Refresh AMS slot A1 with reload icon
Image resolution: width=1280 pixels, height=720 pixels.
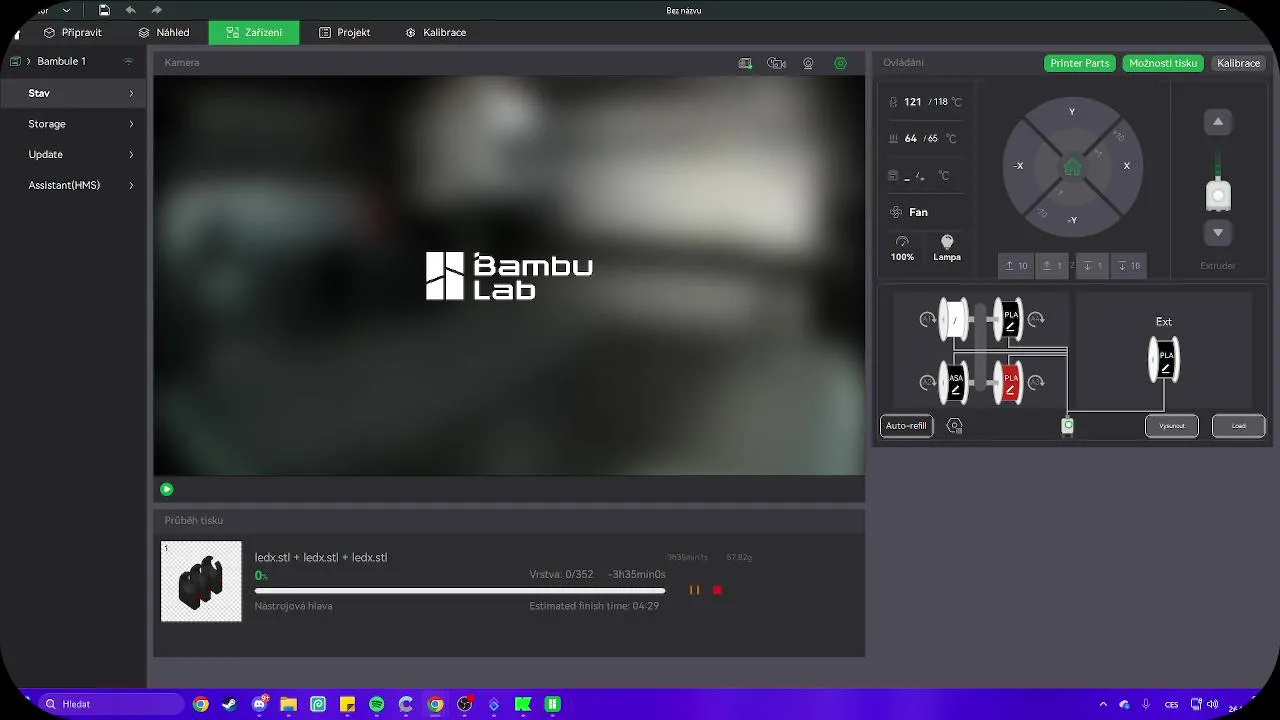point(928,320)
